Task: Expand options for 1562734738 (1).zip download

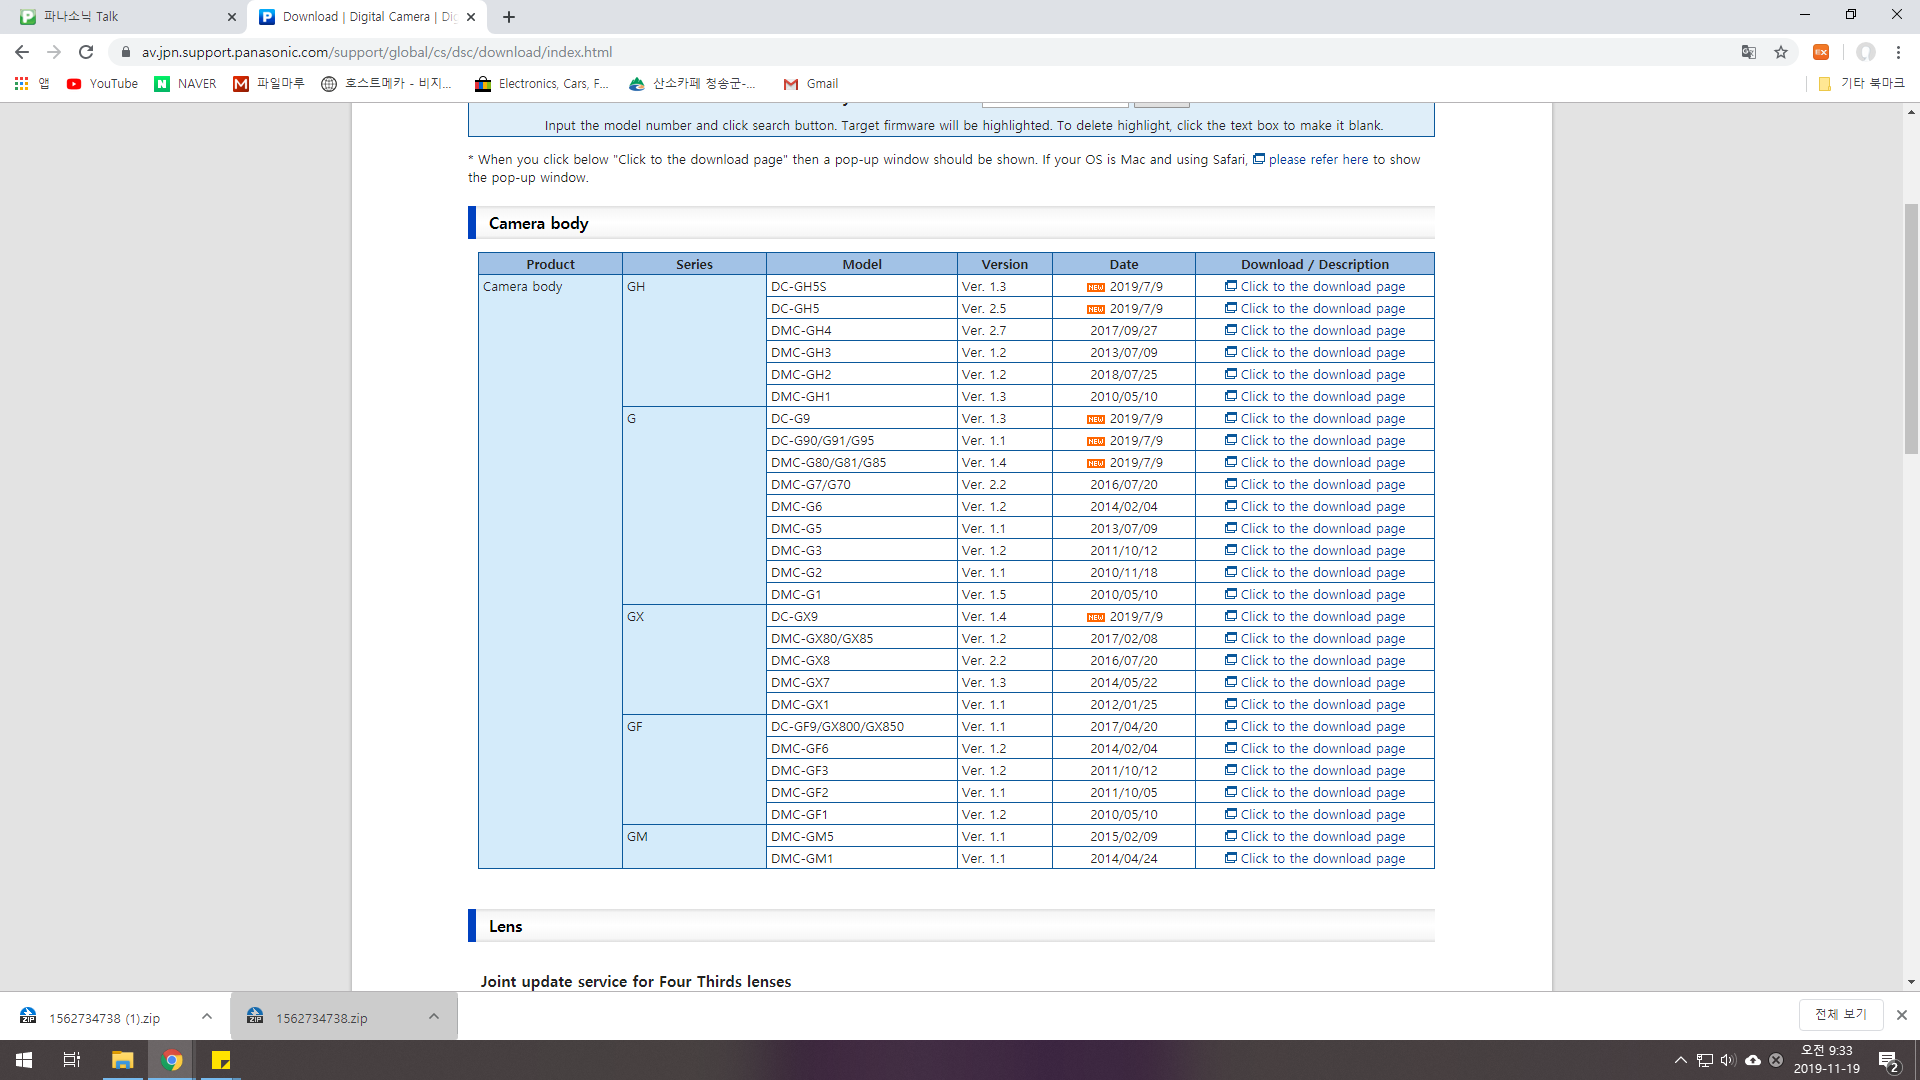Action: click(x=207, y=1016)
